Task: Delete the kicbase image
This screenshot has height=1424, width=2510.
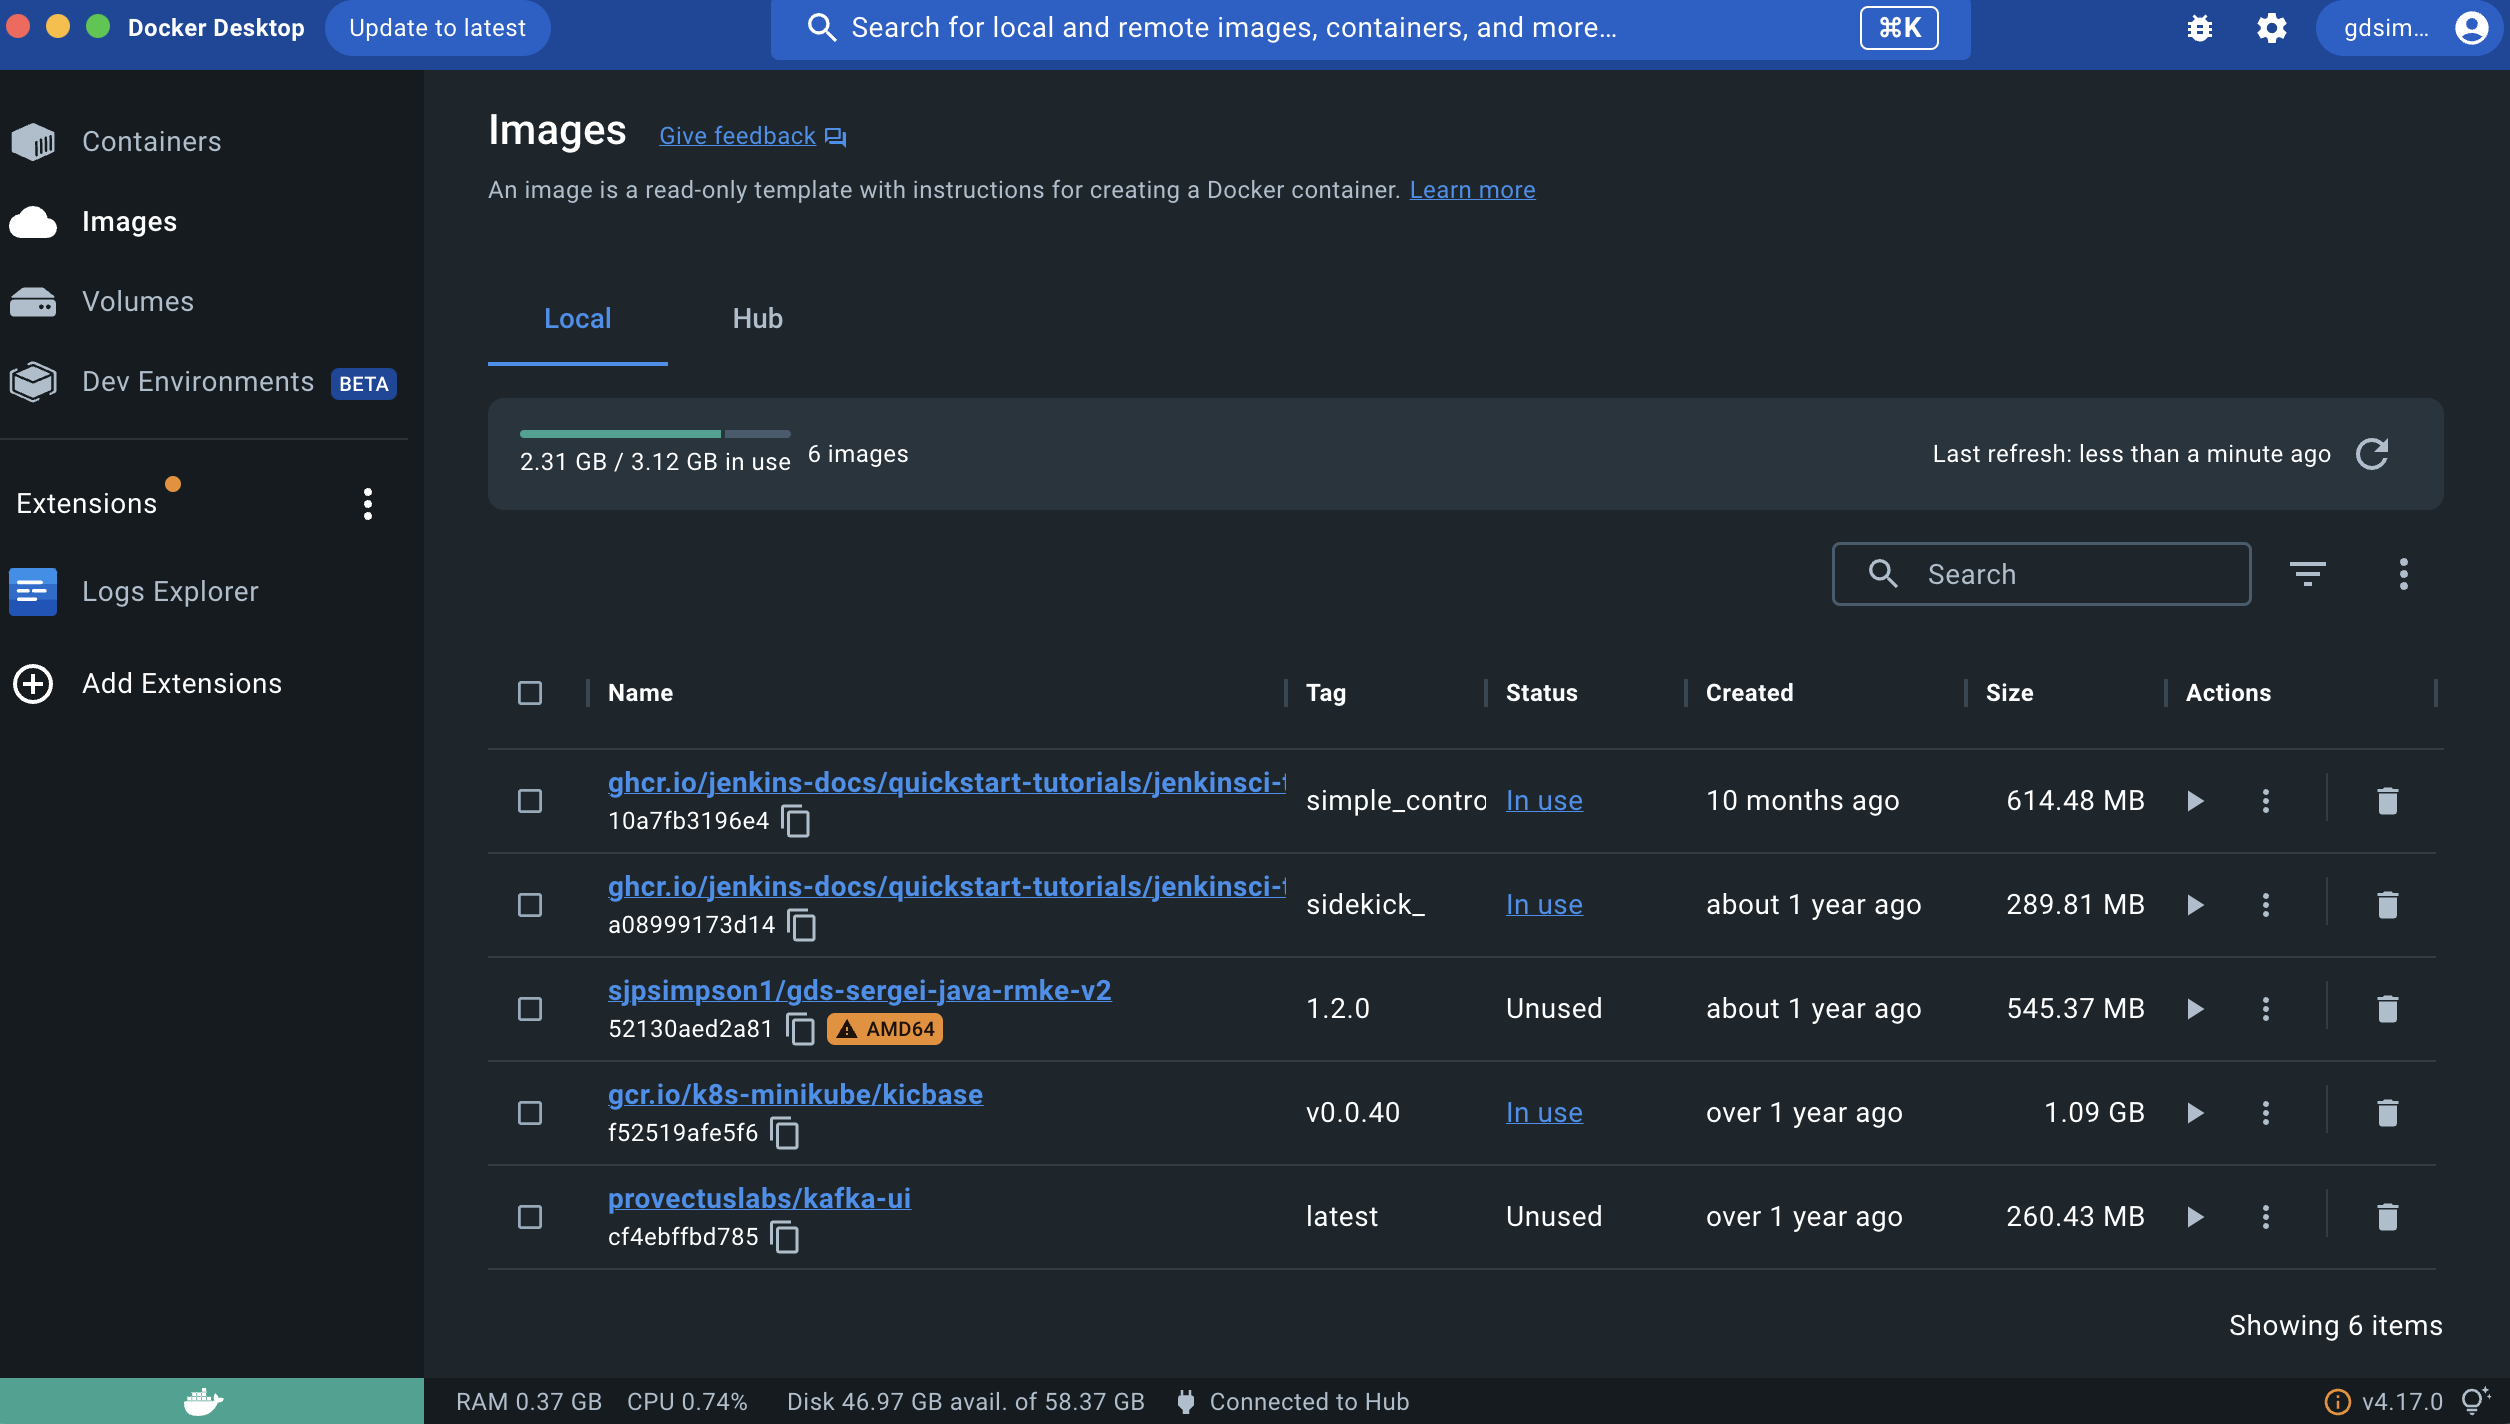Action: click(2387, 1113)
